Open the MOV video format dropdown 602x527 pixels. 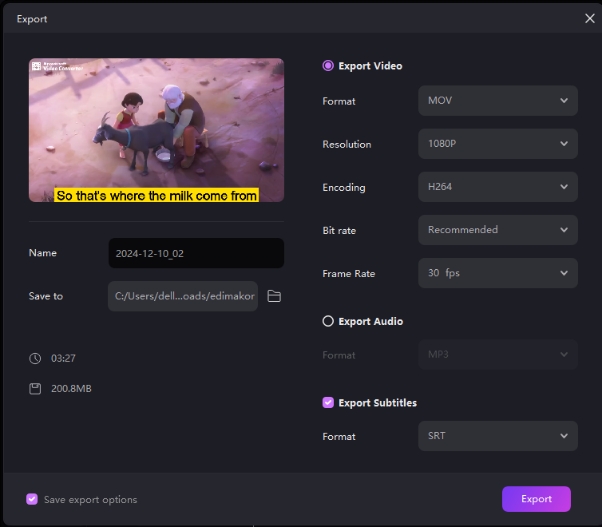click(497, 101)
